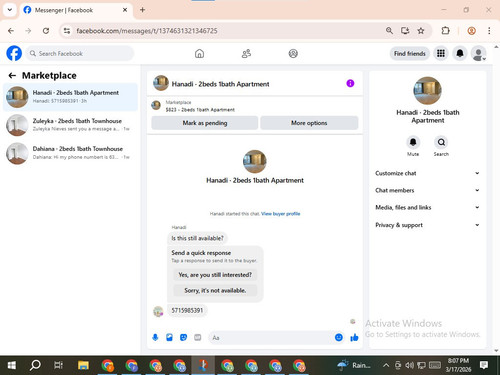Click the large listing photo in sidebar

click(427, 91)
